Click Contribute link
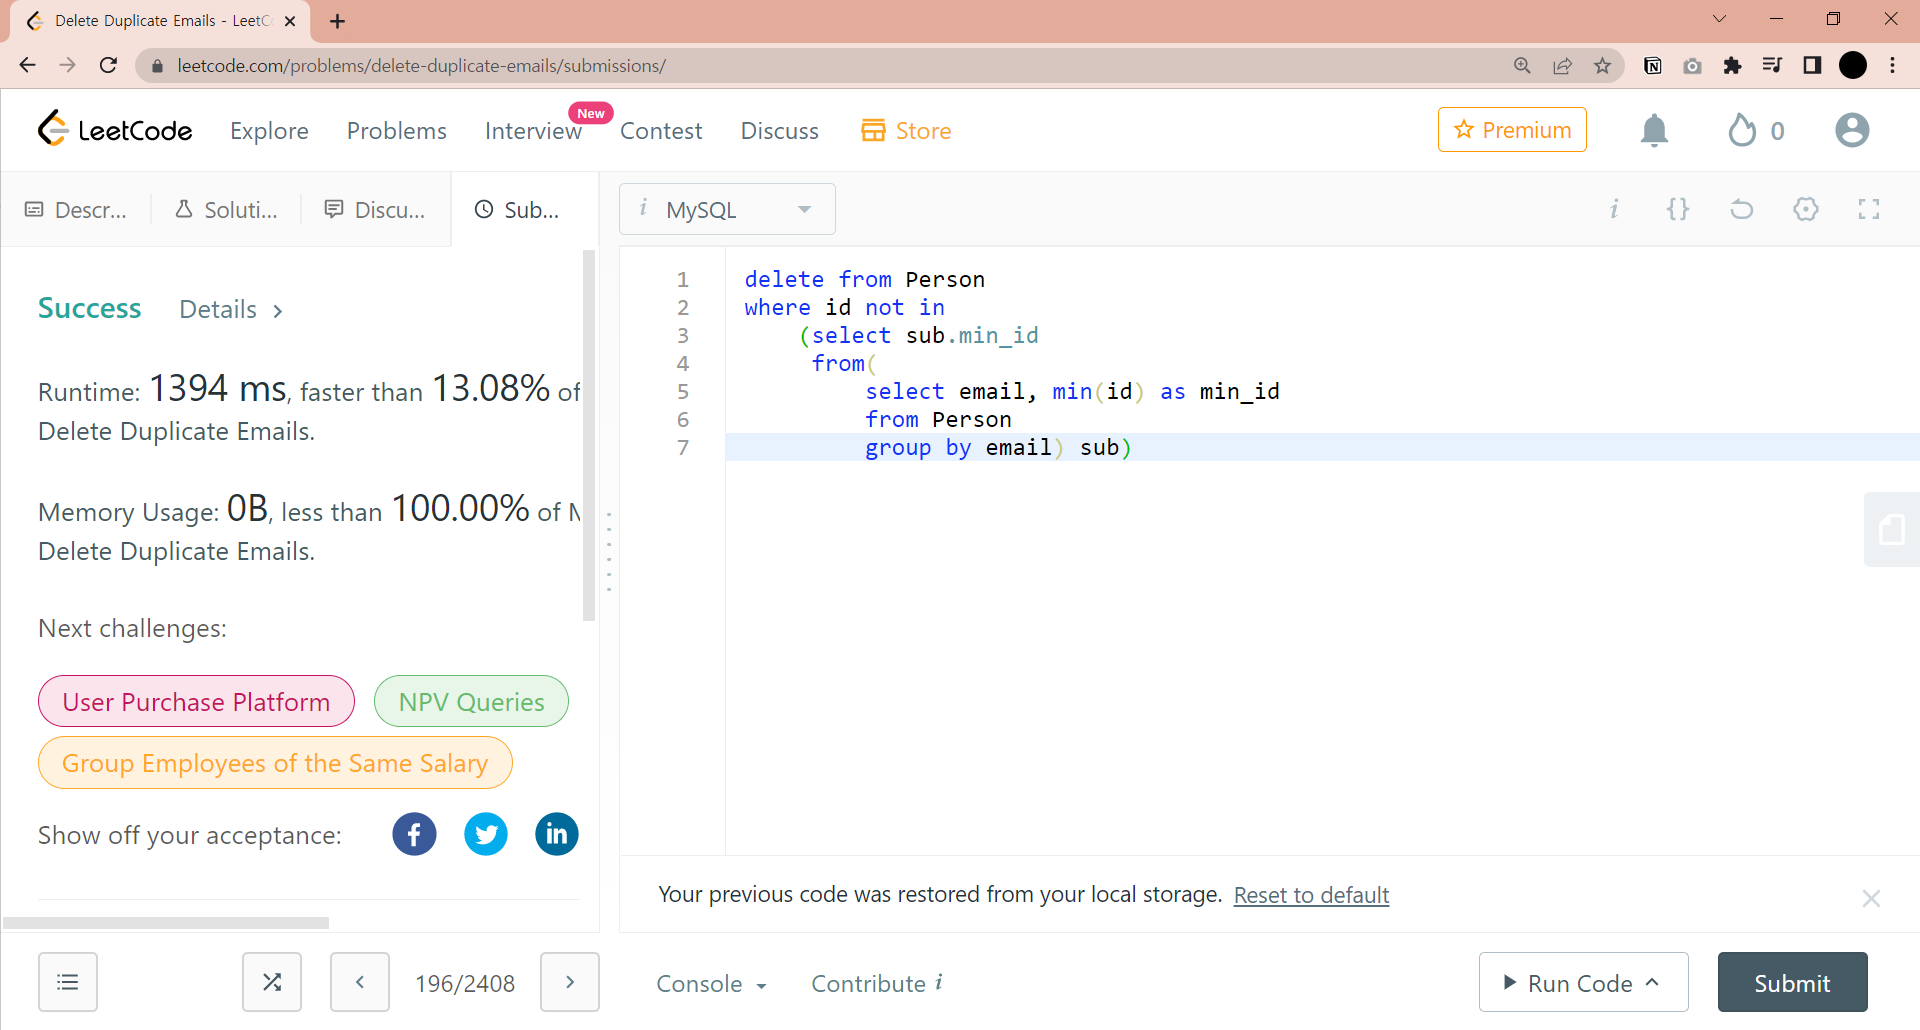Screen dimensions: 1920x1030 pos(868,984)
